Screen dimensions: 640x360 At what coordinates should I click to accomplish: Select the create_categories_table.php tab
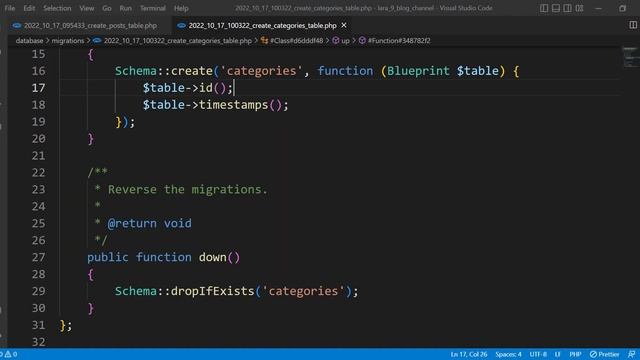pyautogui.click(x=262, y=25)
